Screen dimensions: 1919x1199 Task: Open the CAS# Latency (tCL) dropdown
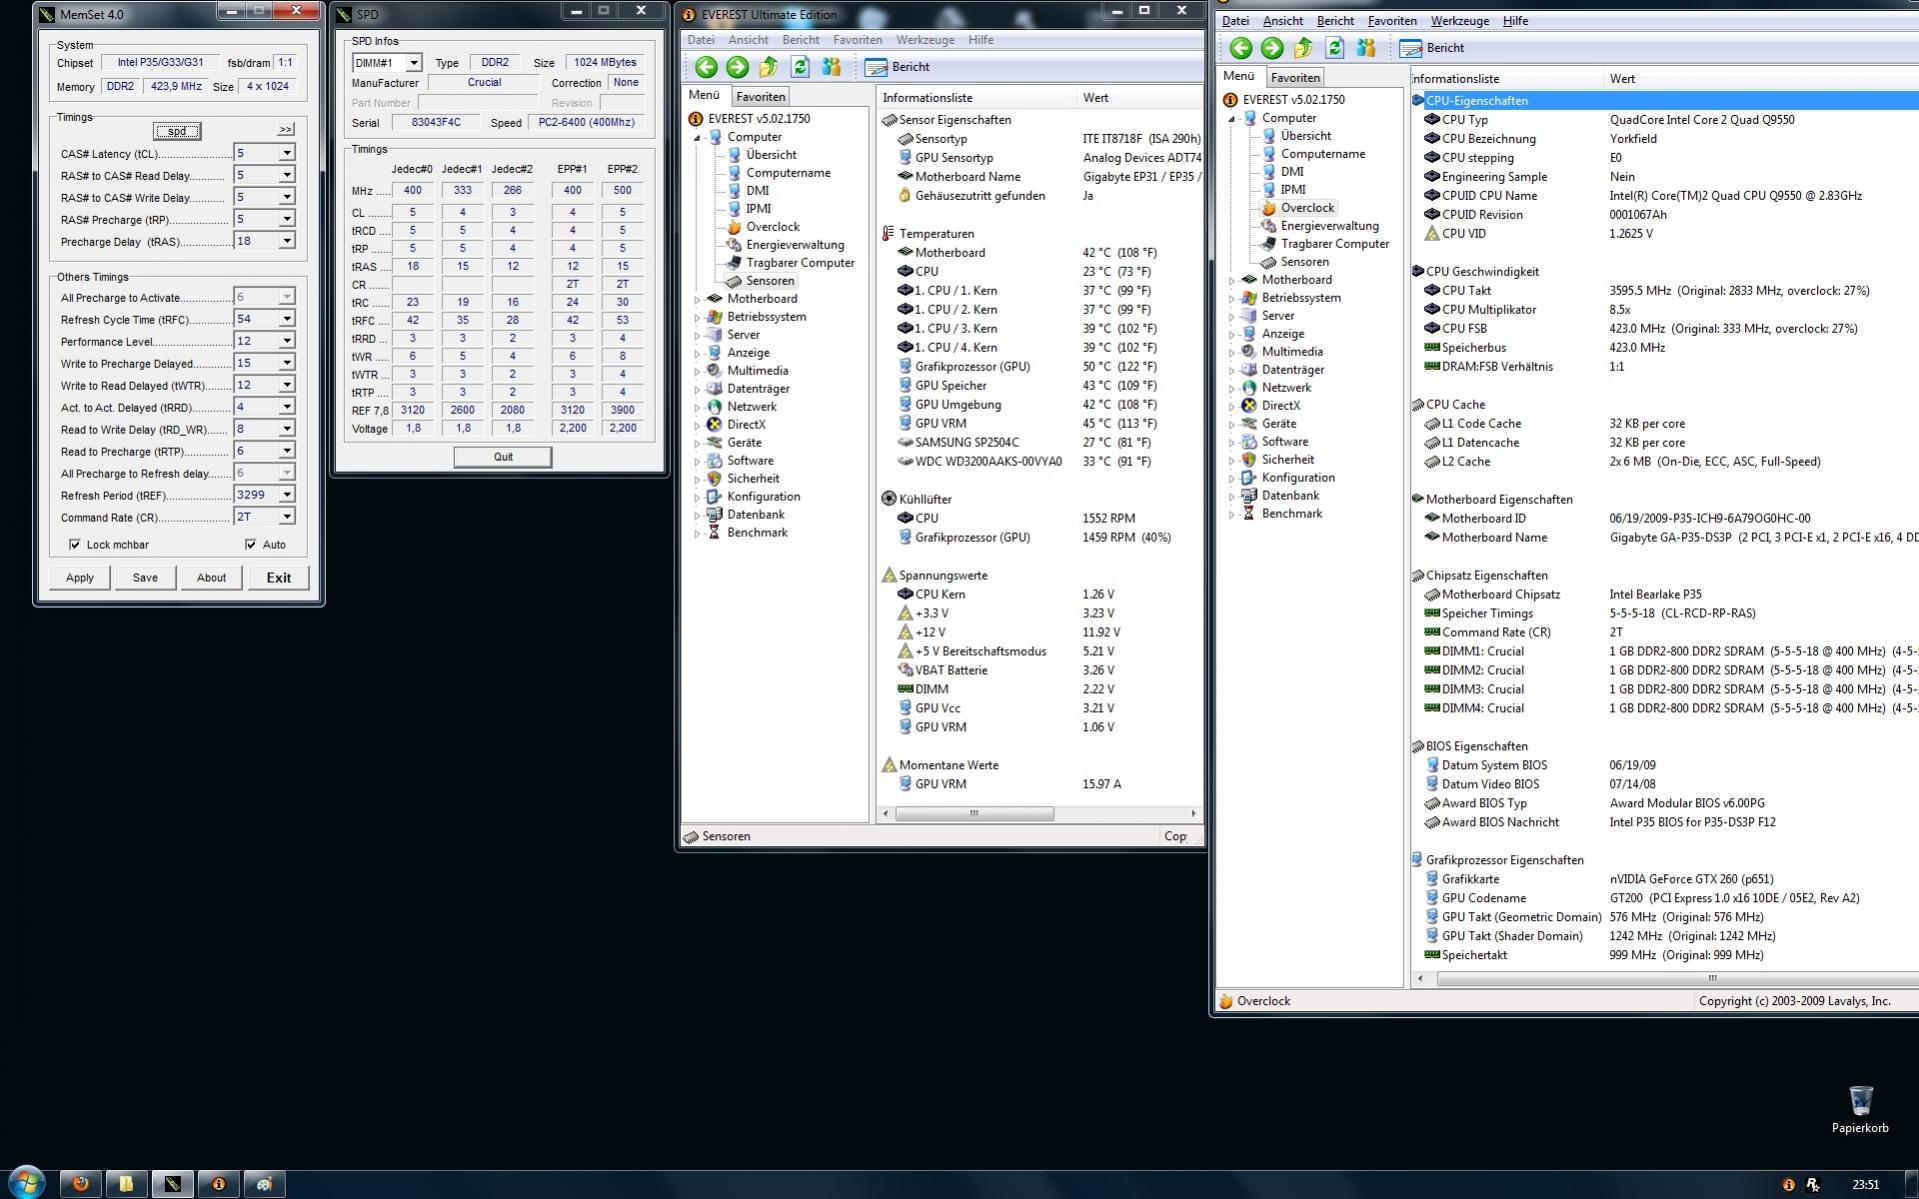286,153
